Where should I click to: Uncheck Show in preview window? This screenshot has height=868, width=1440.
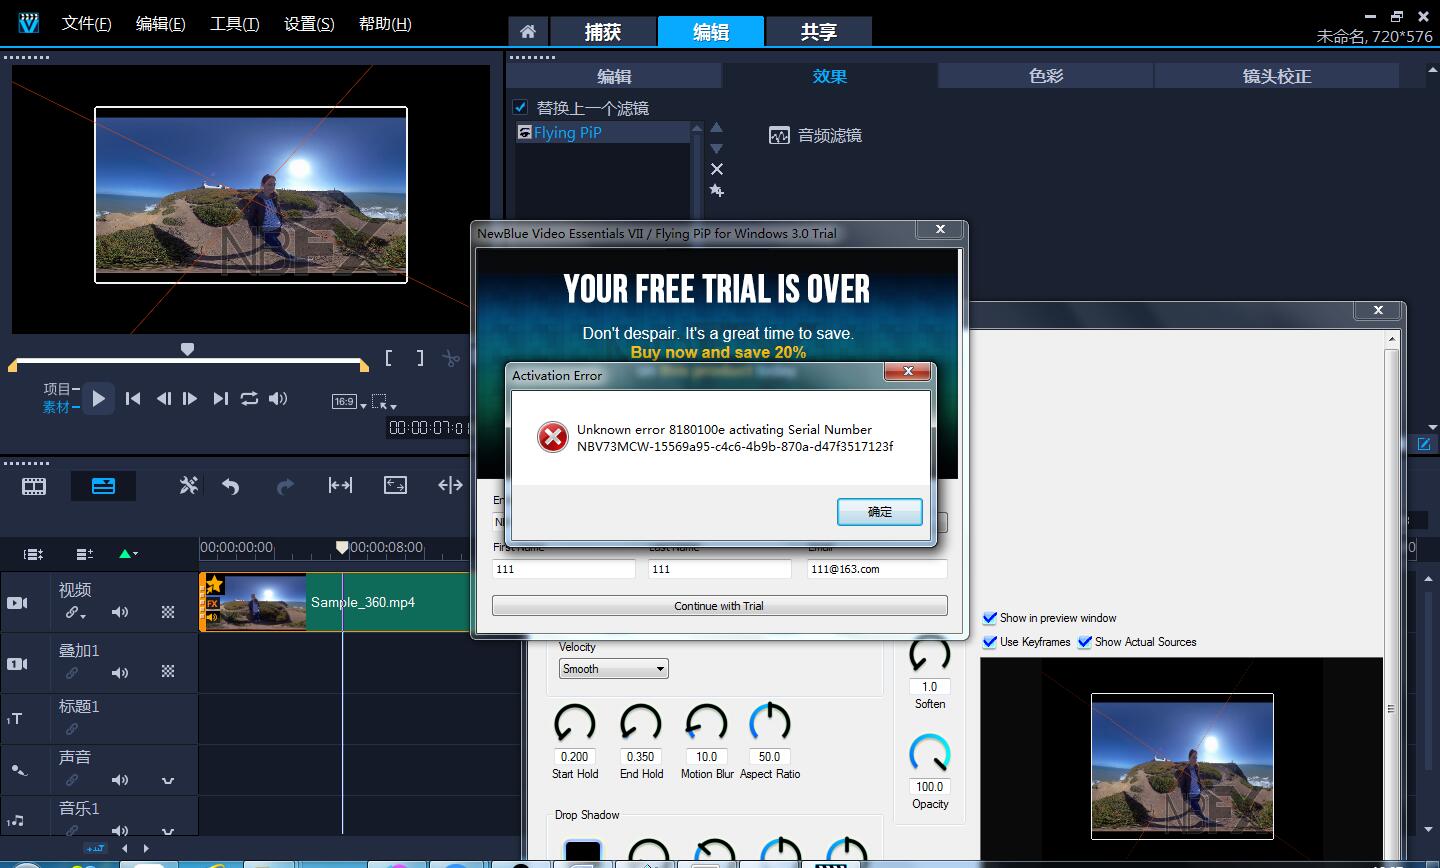[x=990, y=618]
